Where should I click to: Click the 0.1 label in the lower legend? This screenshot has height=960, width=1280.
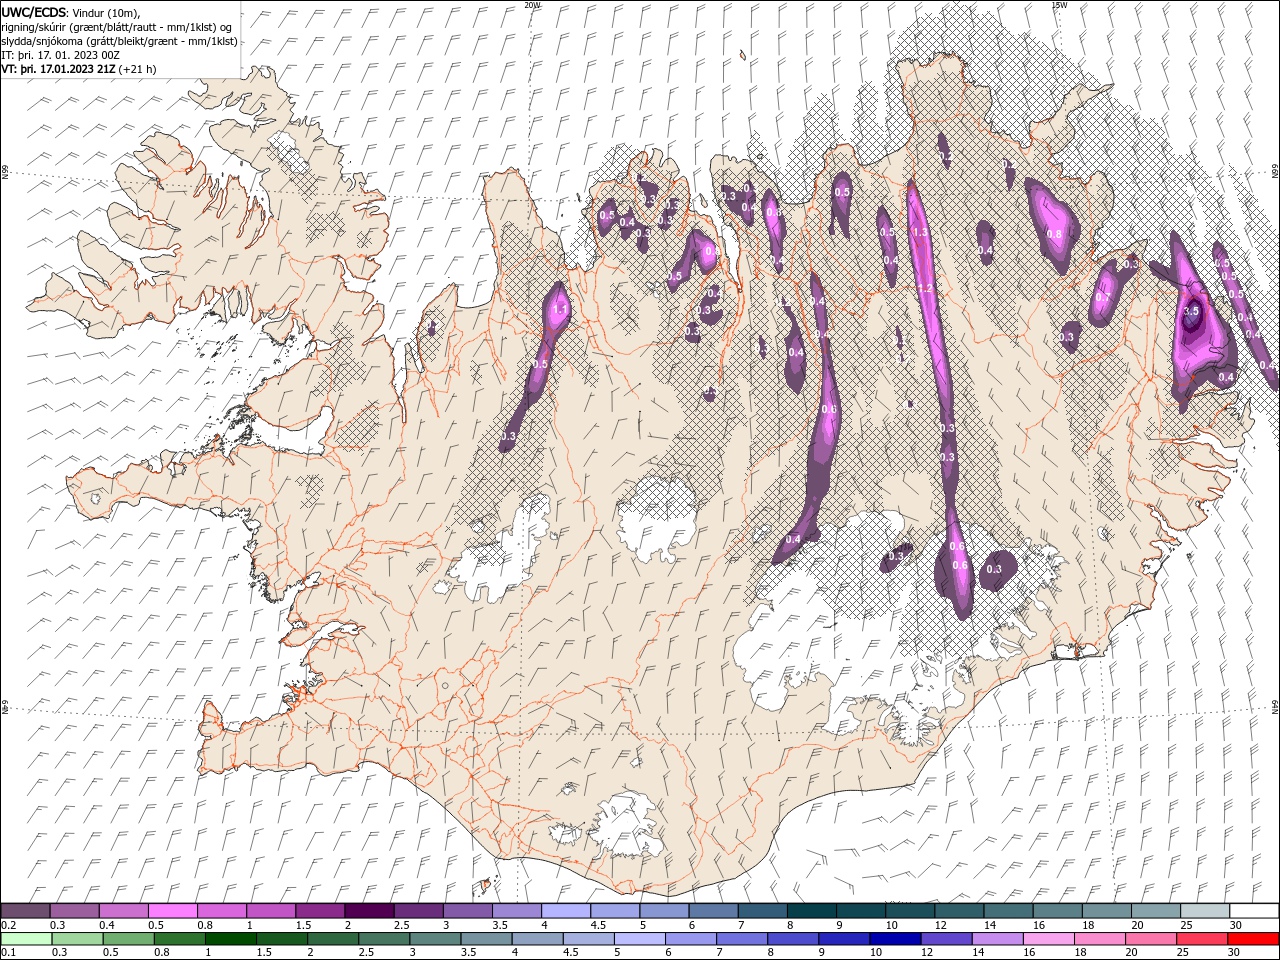(8, 953)
